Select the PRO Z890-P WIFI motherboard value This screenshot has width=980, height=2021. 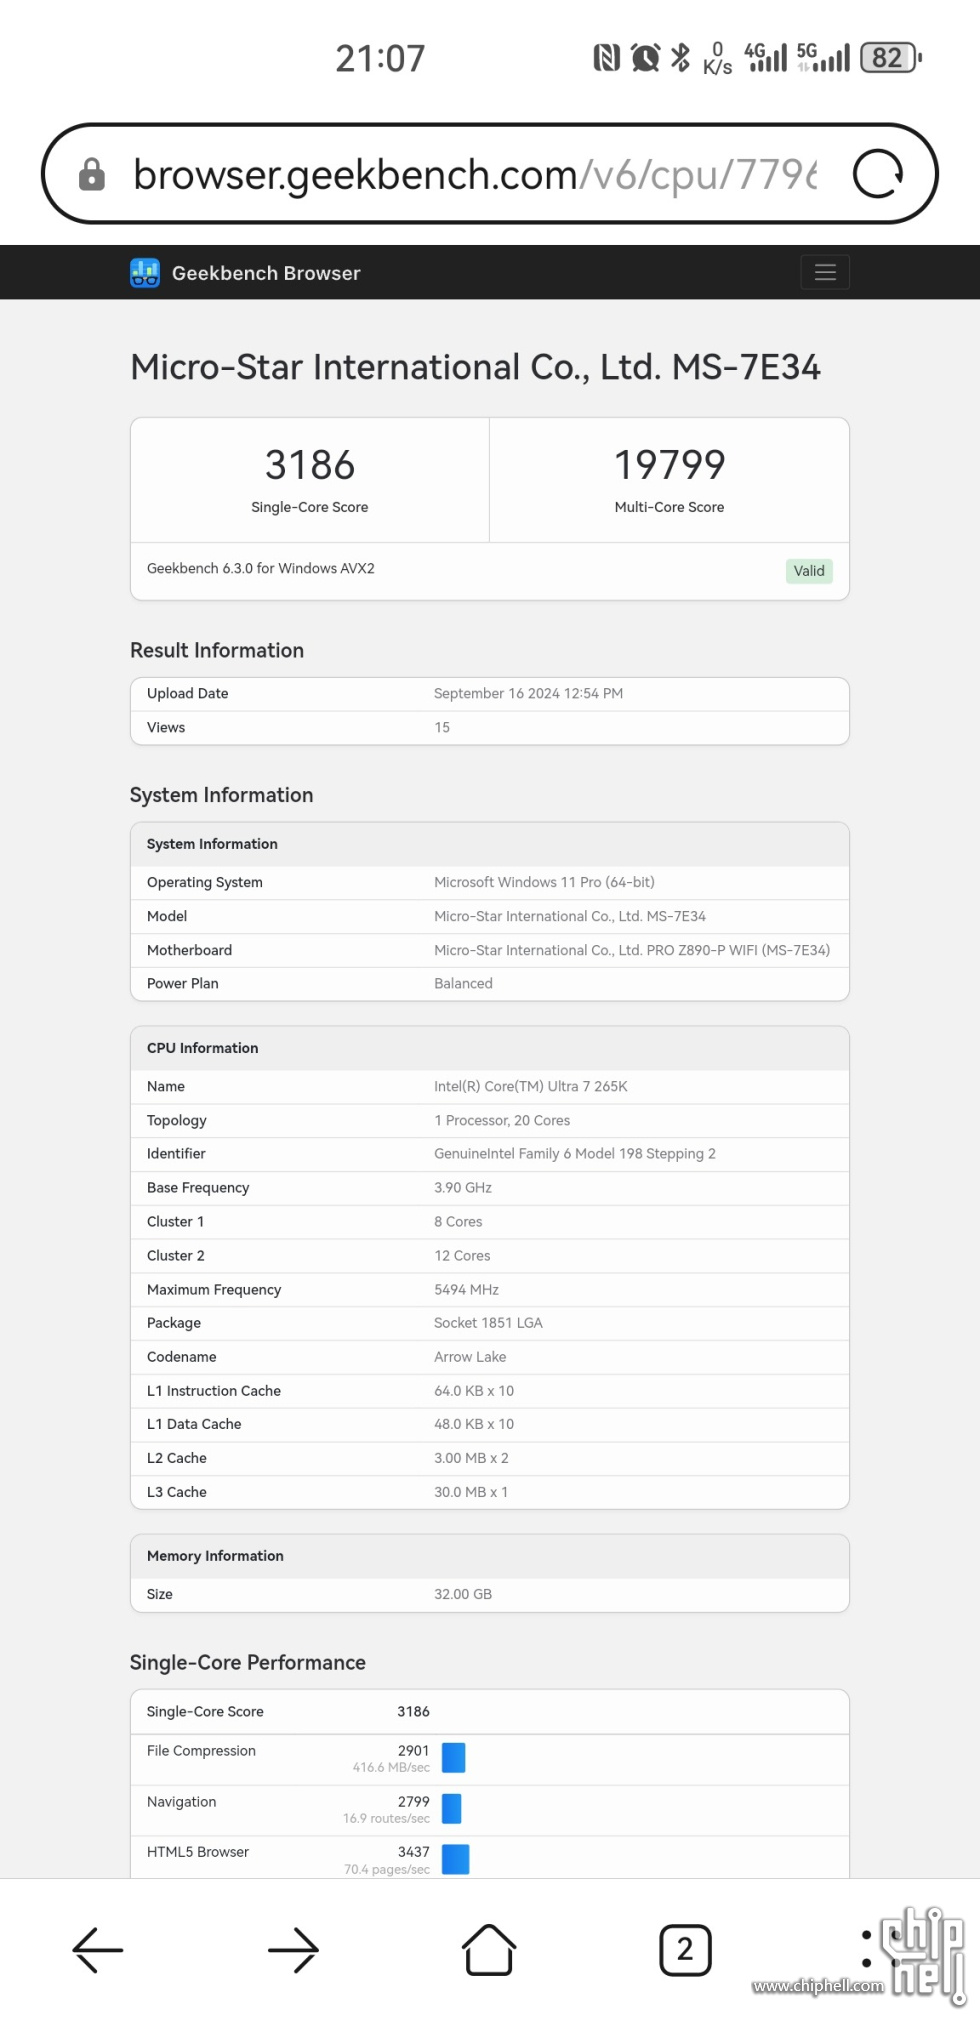tap(632, 950)
